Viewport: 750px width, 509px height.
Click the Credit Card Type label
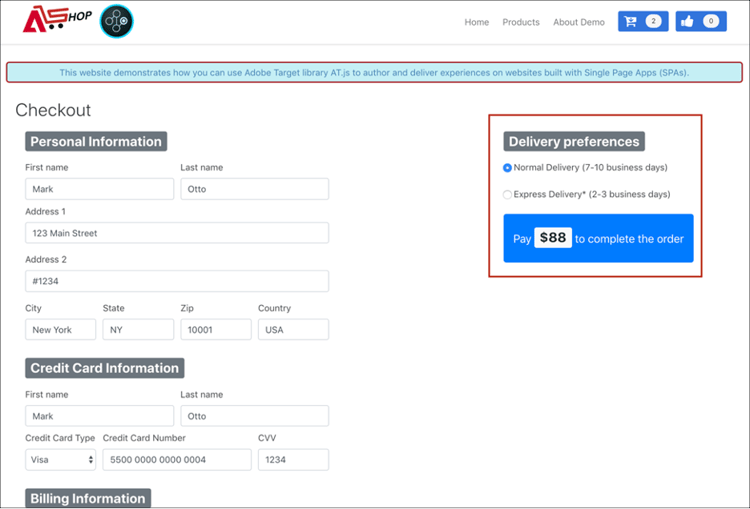coord(60,438)
